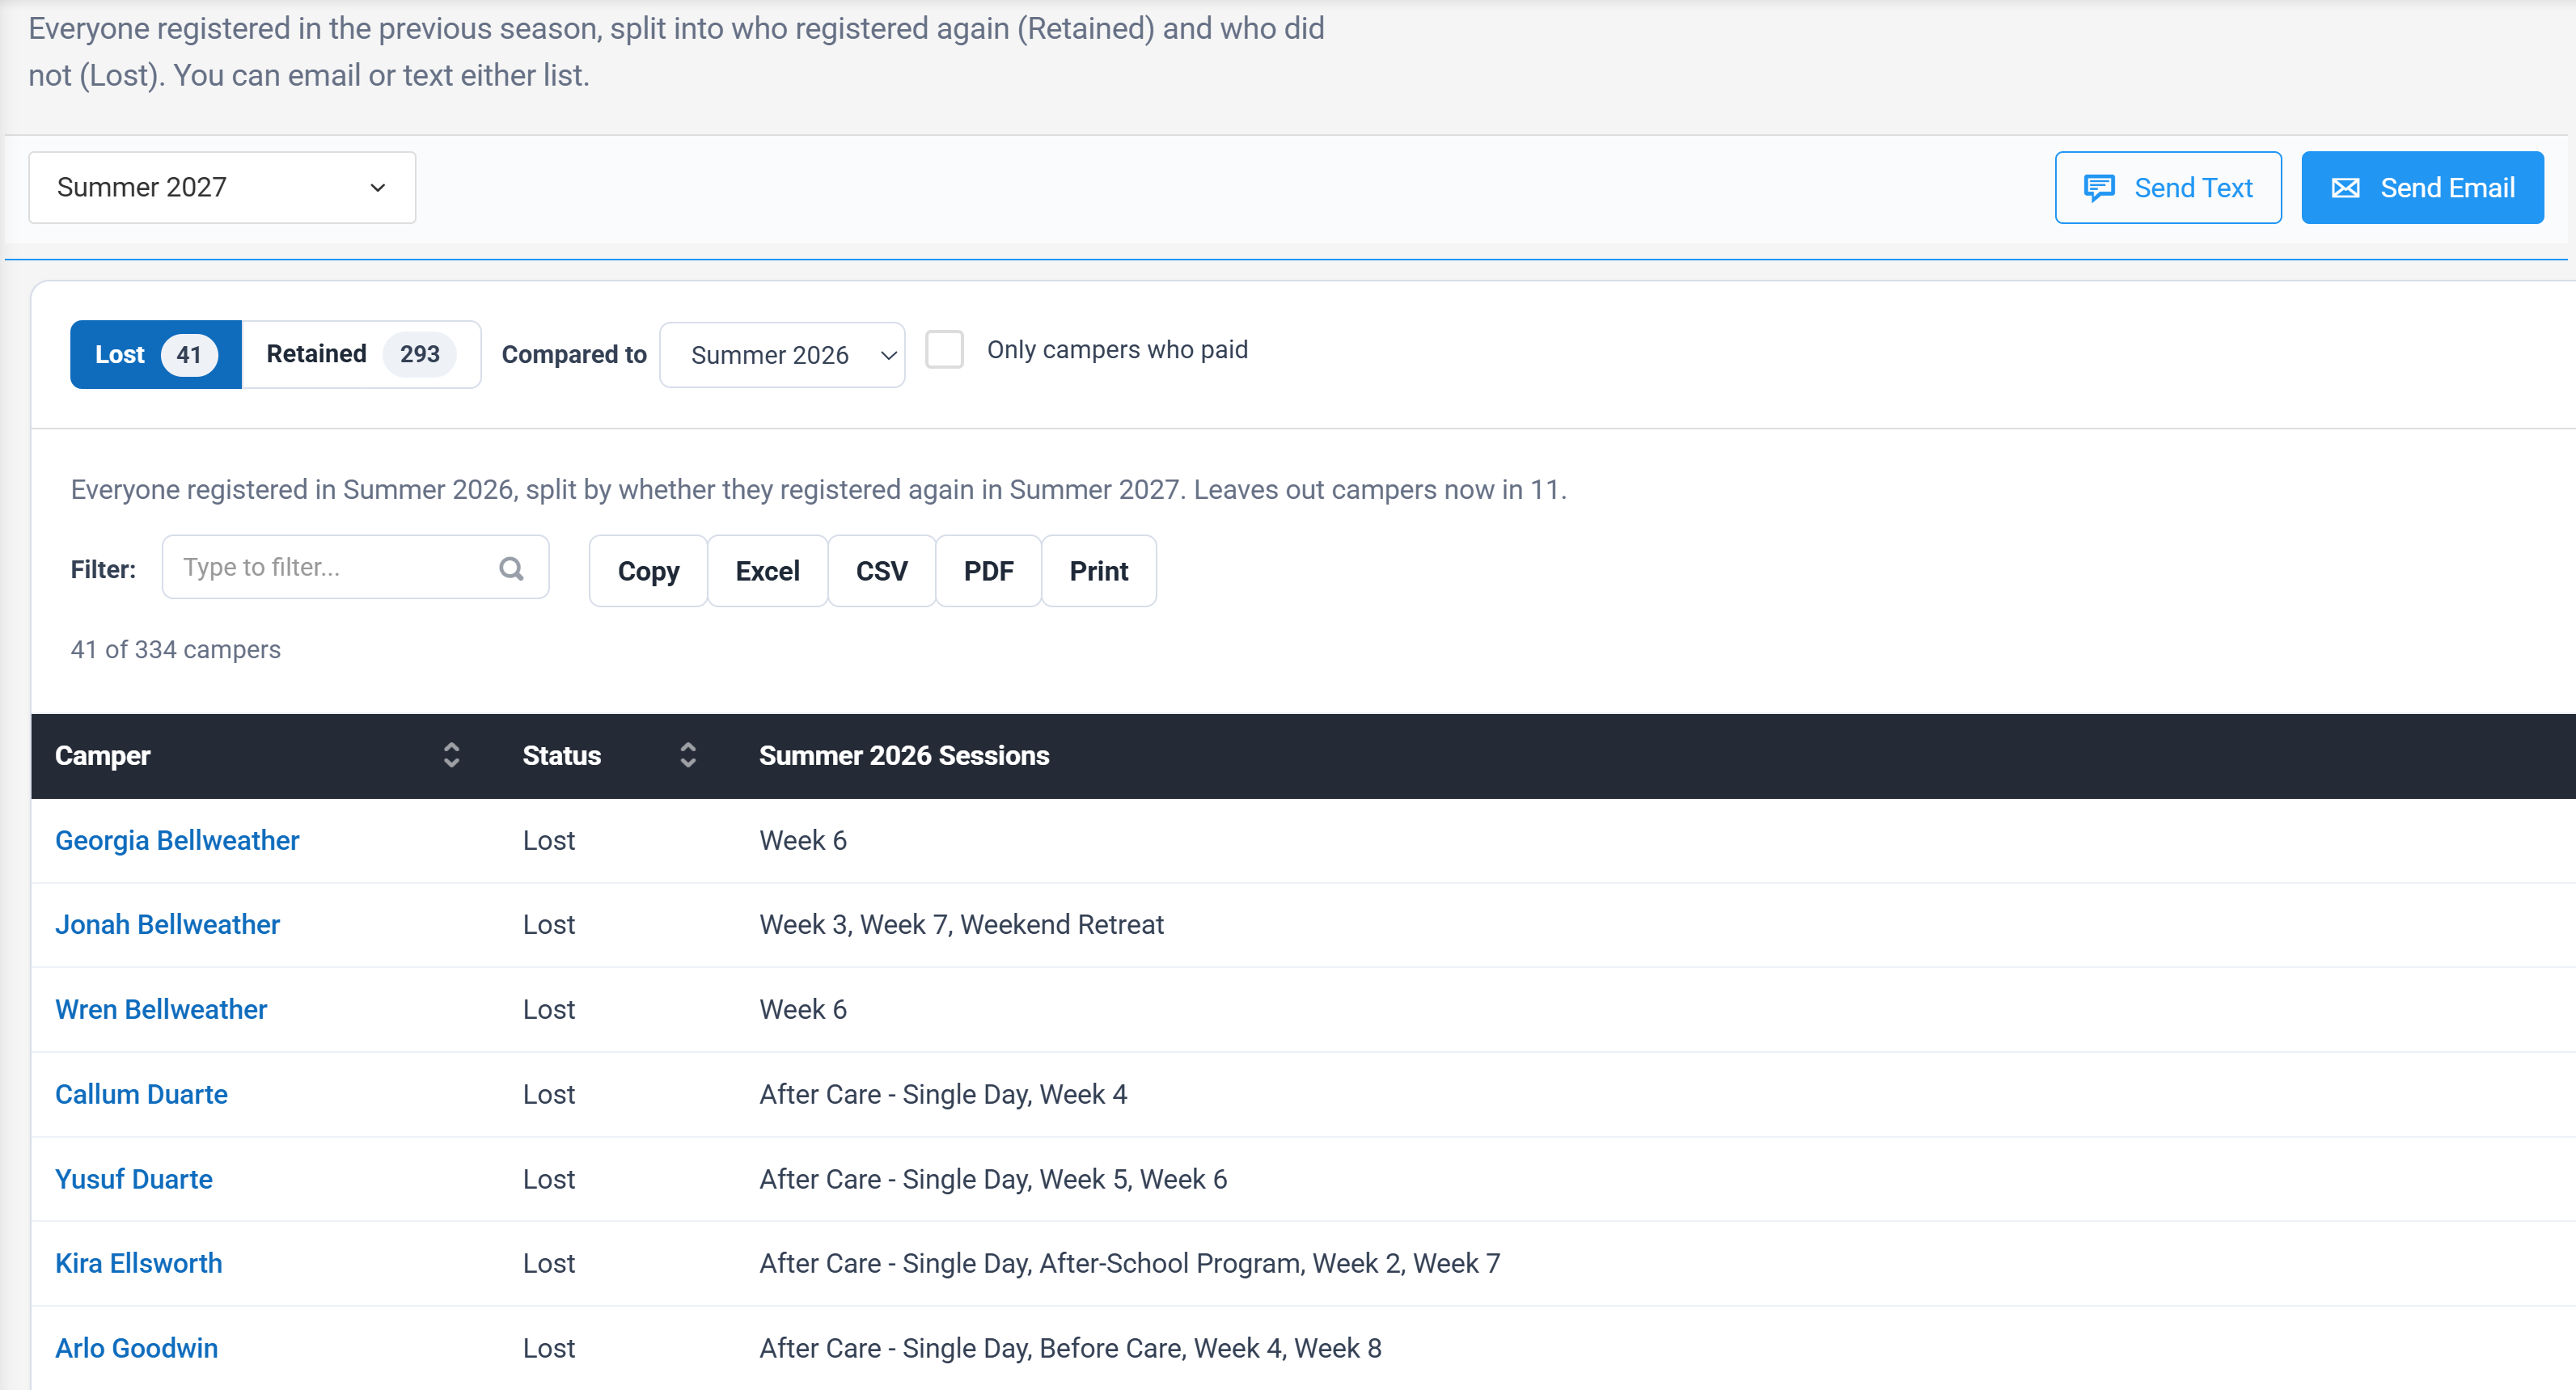Viewport: 2576px width, 1390px height.
Task: Print the camper list
Action: [1099, 571]
